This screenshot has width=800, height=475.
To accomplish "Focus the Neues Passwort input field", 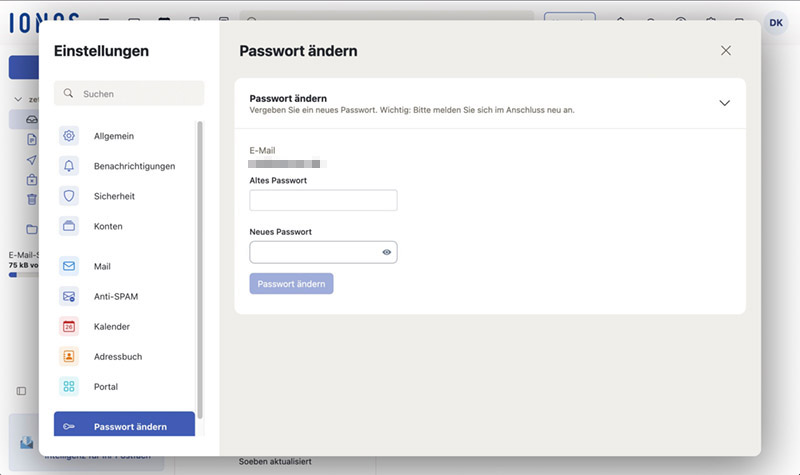I will click(314, 252).
